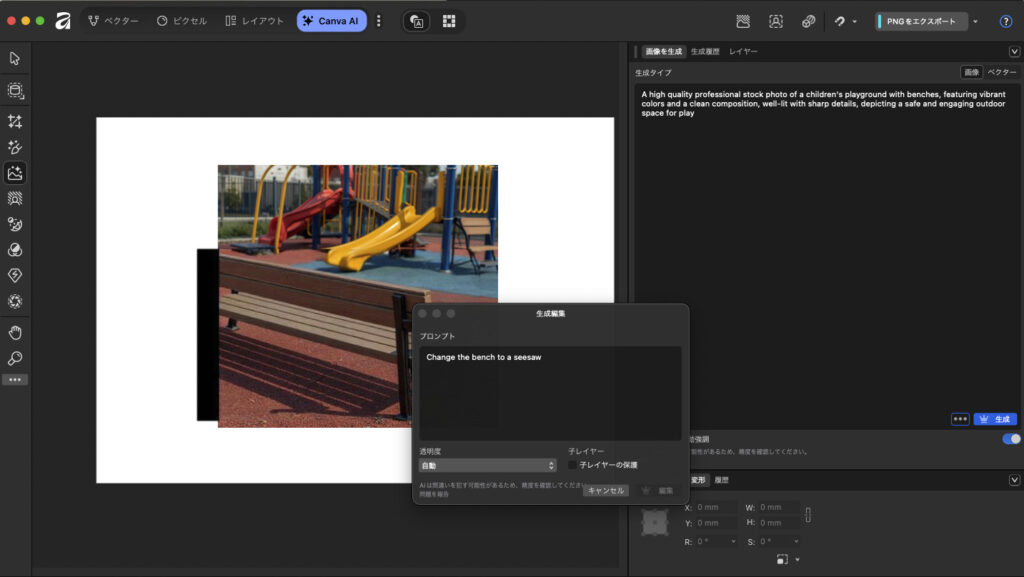This screenshot has width=1024, height=577.
Task: Select the Move tool arrow icon
Action: (15, 58)
